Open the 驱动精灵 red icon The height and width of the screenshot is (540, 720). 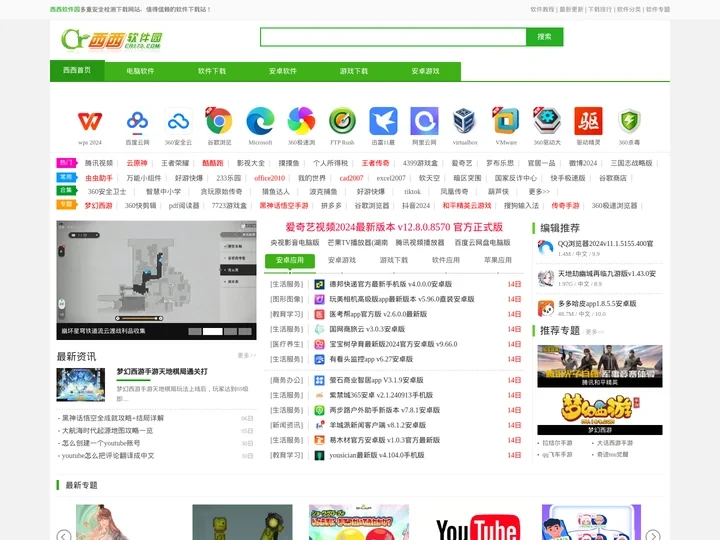point(588,121)
